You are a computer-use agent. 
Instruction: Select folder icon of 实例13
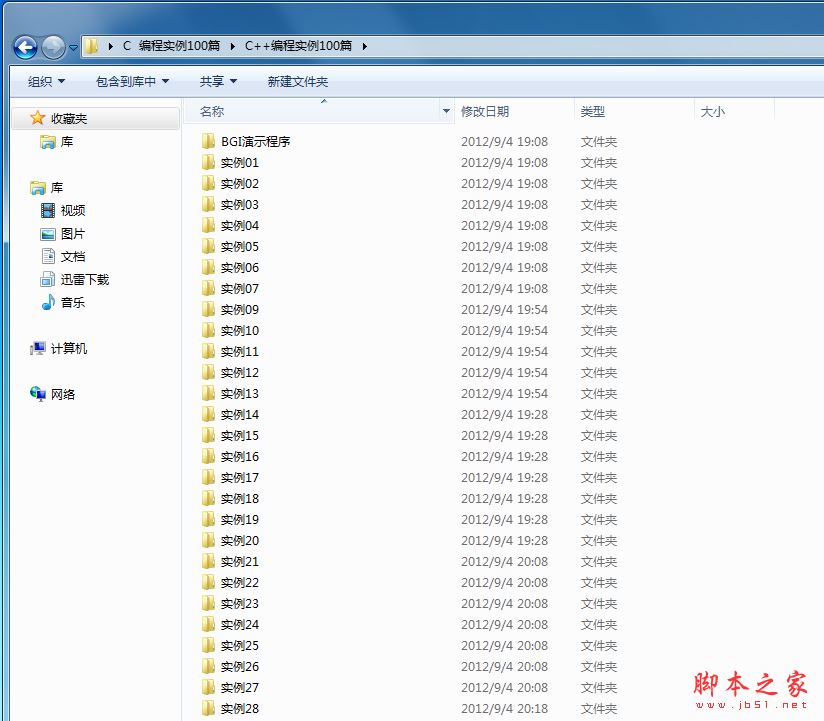point(209,393)
